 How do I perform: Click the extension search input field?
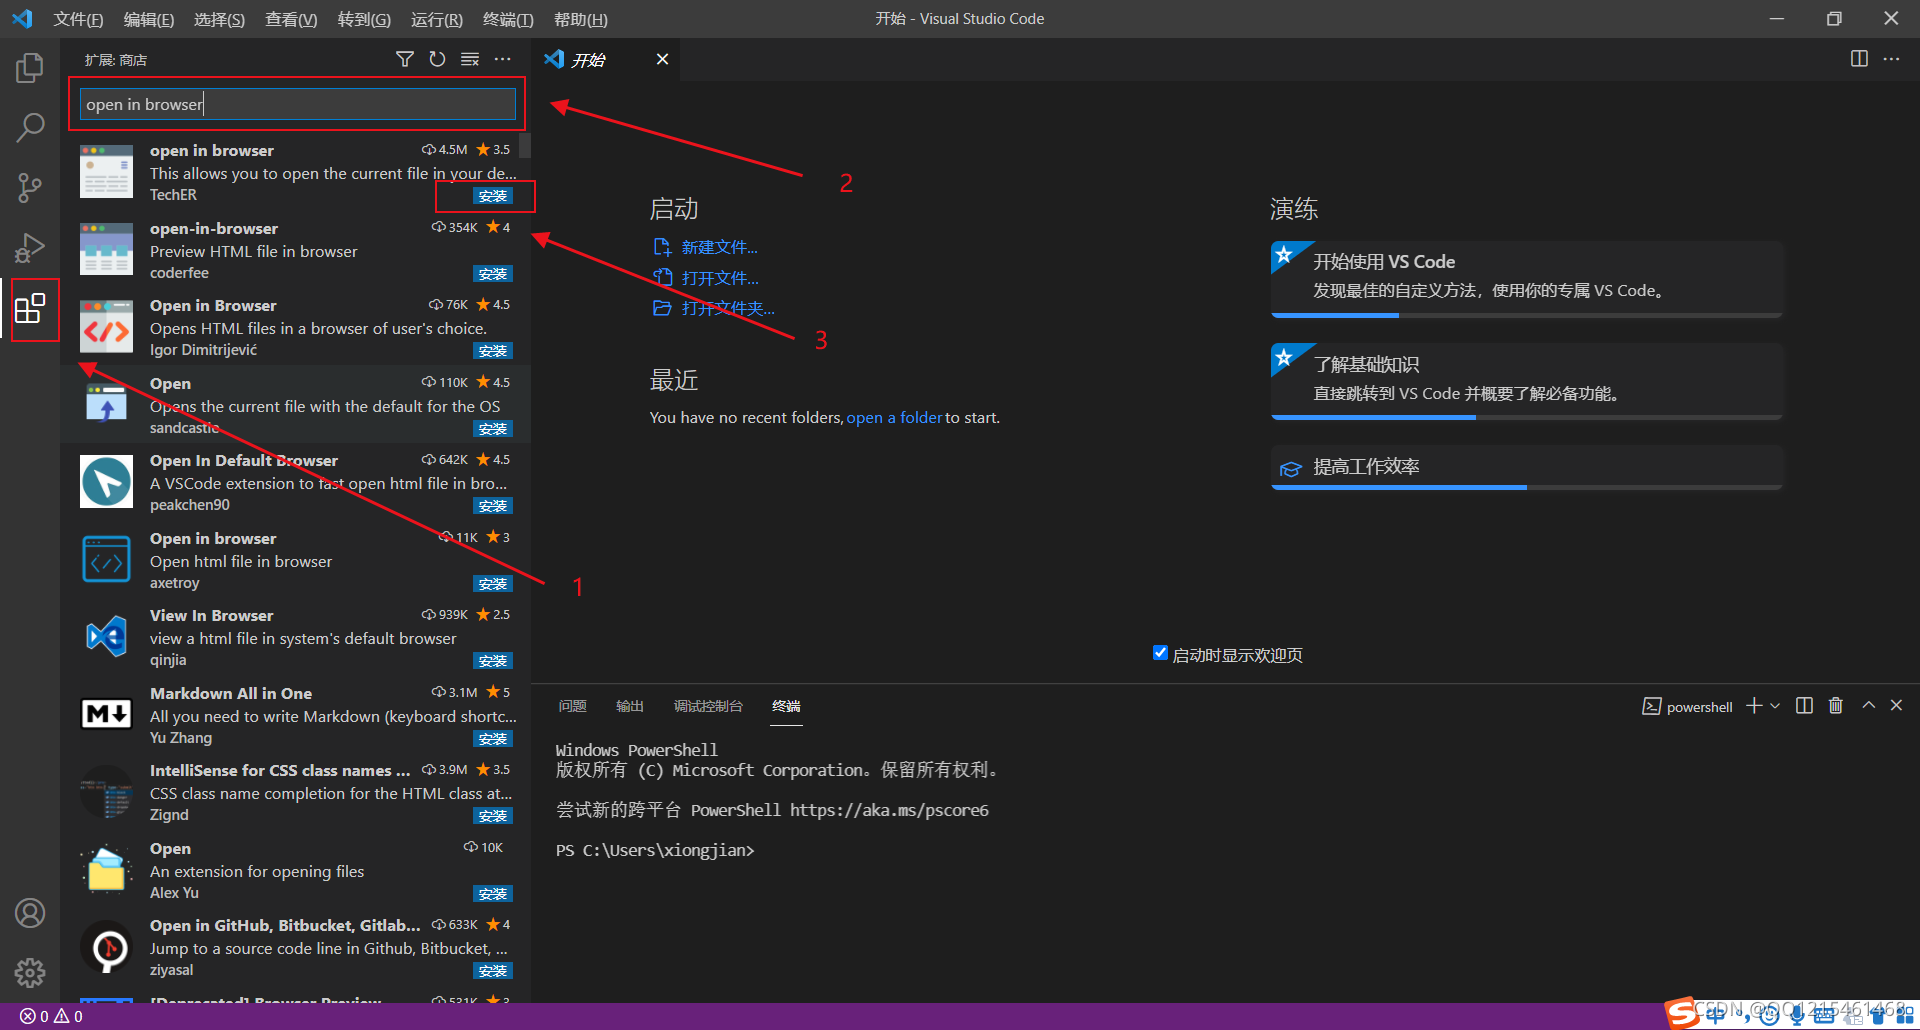298,104
